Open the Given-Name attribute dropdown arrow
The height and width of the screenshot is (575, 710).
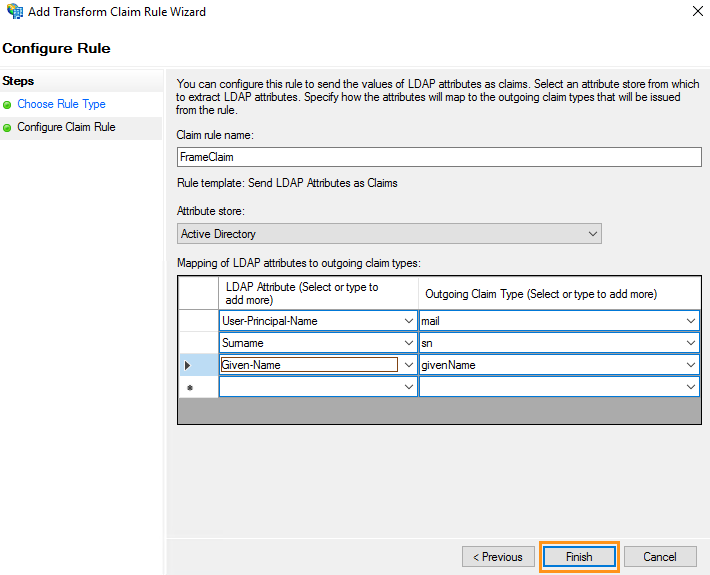click(408, 365)
